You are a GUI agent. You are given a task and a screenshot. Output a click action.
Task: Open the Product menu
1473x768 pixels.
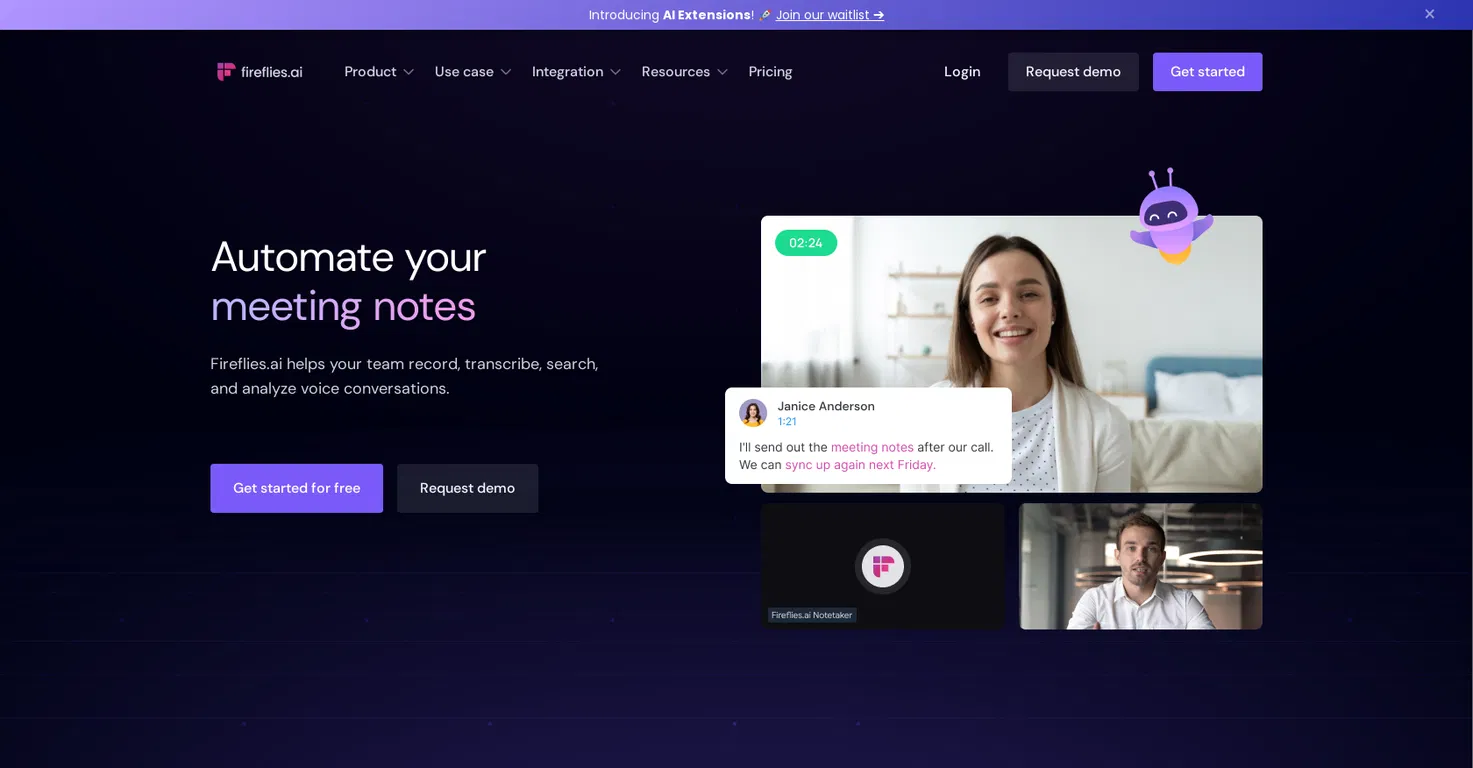click(x=371, y=72)
